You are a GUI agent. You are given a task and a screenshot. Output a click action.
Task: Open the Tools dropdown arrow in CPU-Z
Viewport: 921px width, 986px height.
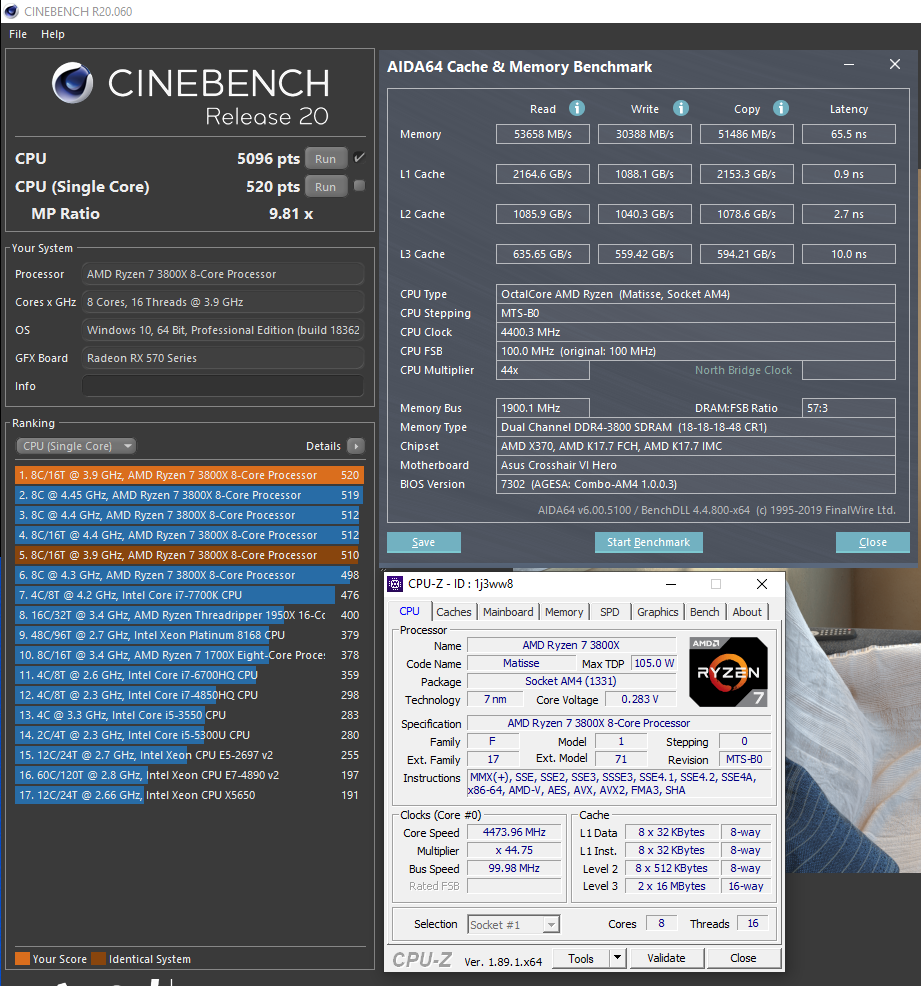click(x=617, y=958)
